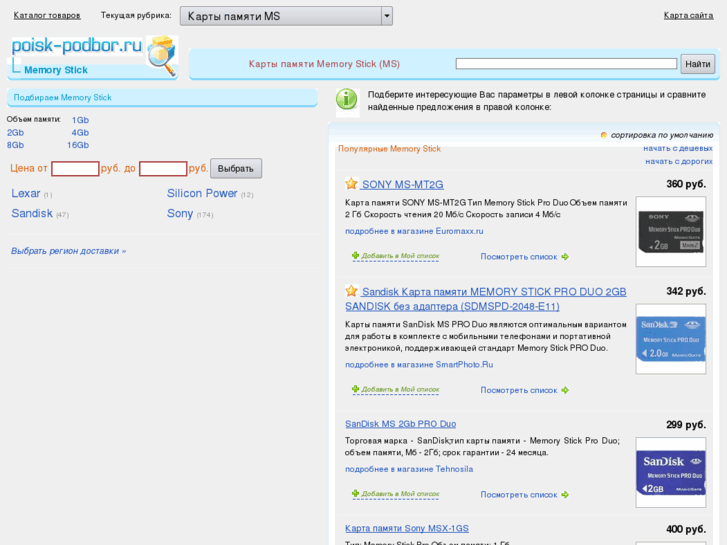This screenshot has width=727, height=545.
Task: Open 'подробнее в магазине Tehnosila' link
Action: tap(409, 469)
